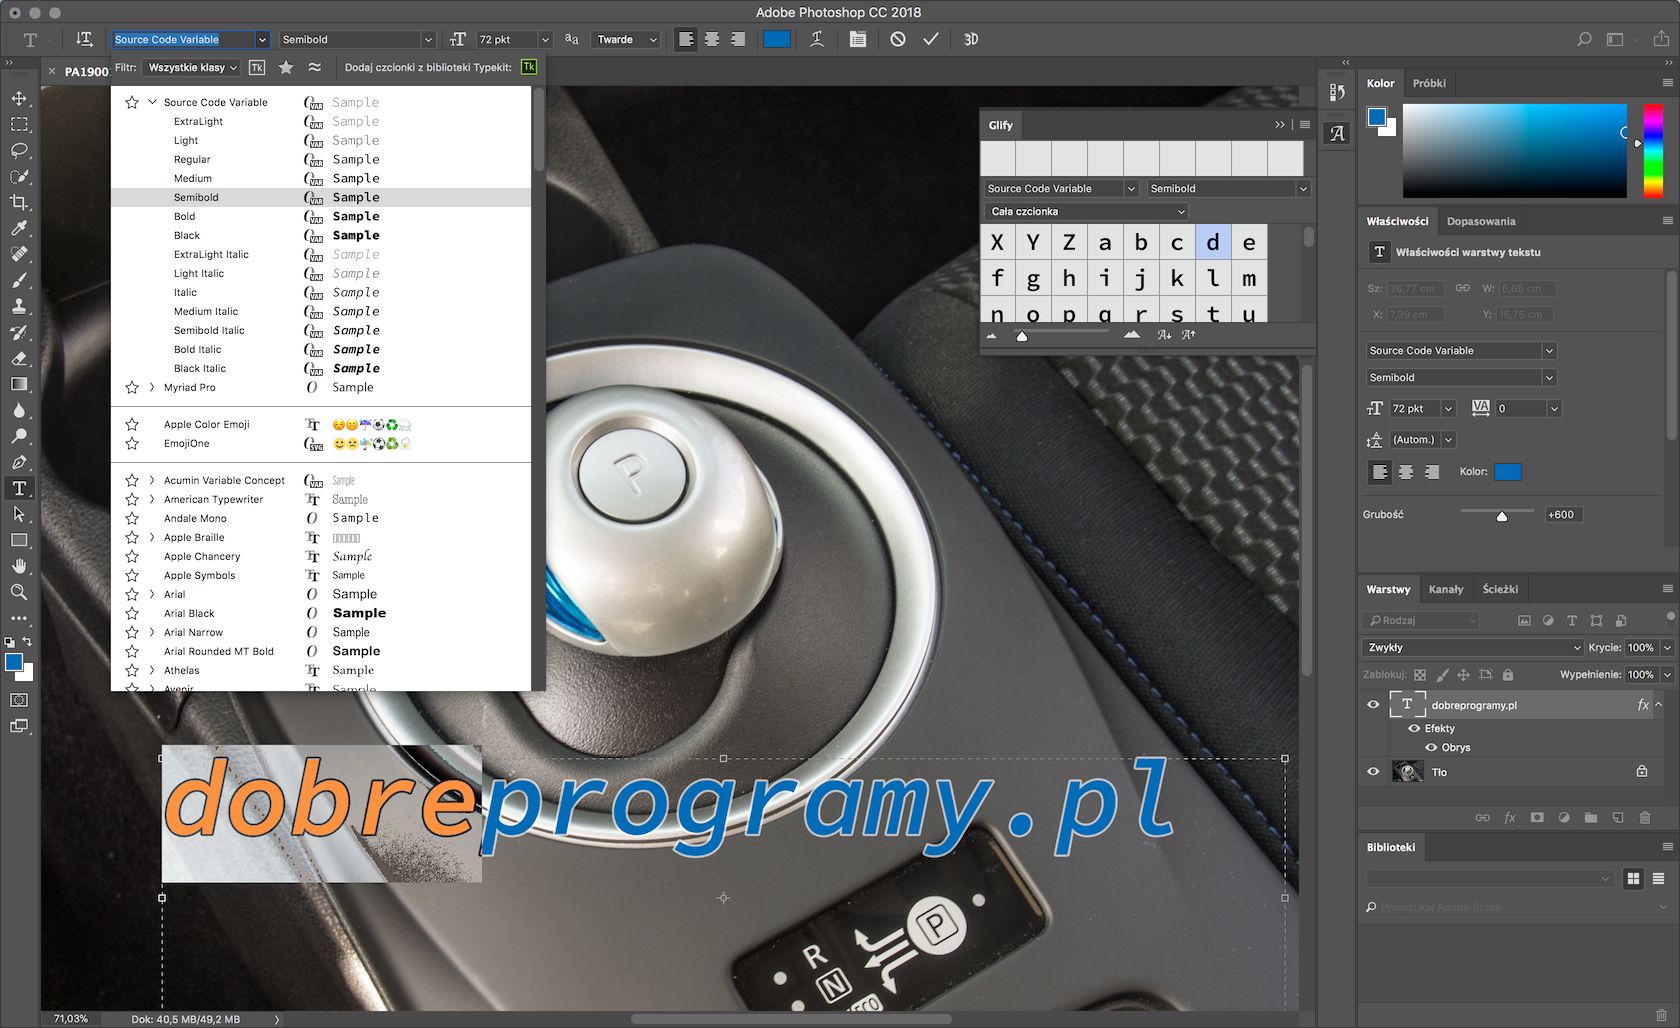Convert text to 3D
Screen dimensions: 1680x1028
pos(971,39)
